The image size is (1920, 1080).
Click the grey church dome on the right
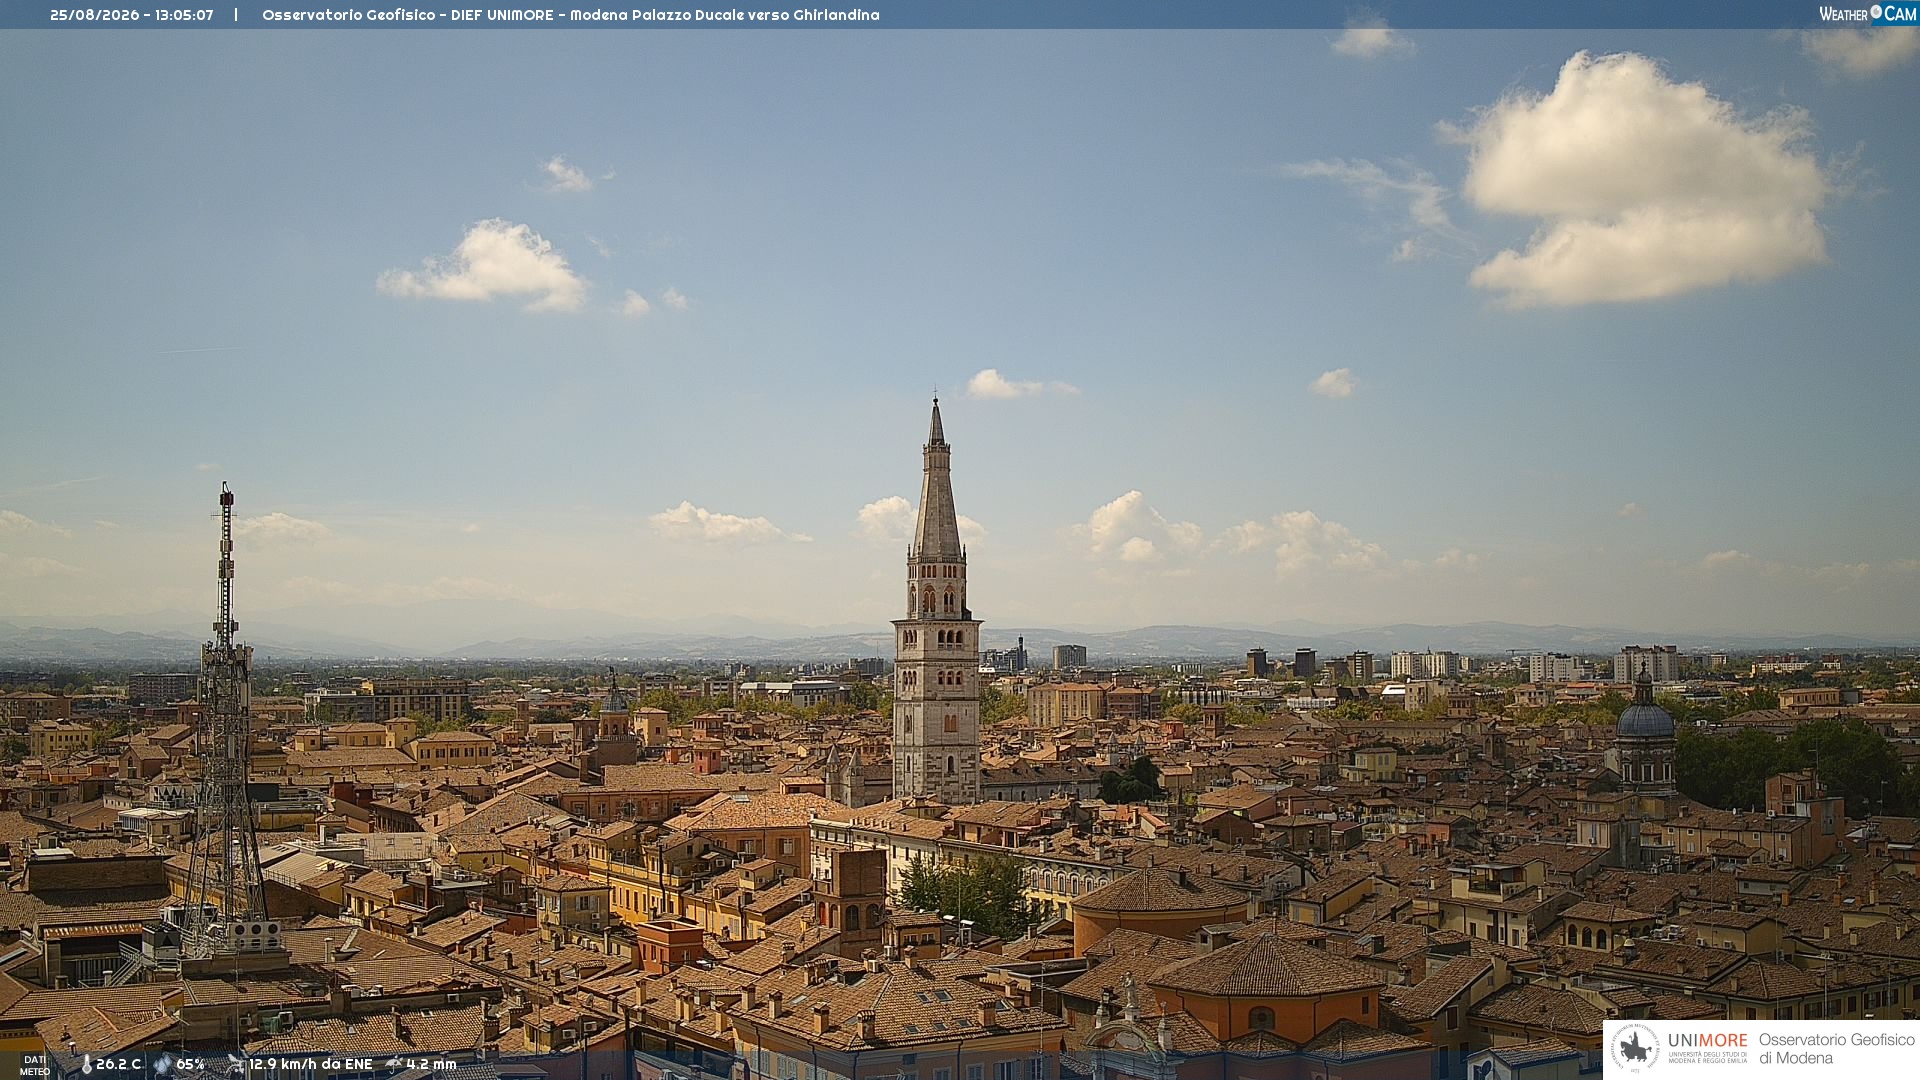click(x=1645, y=716)
